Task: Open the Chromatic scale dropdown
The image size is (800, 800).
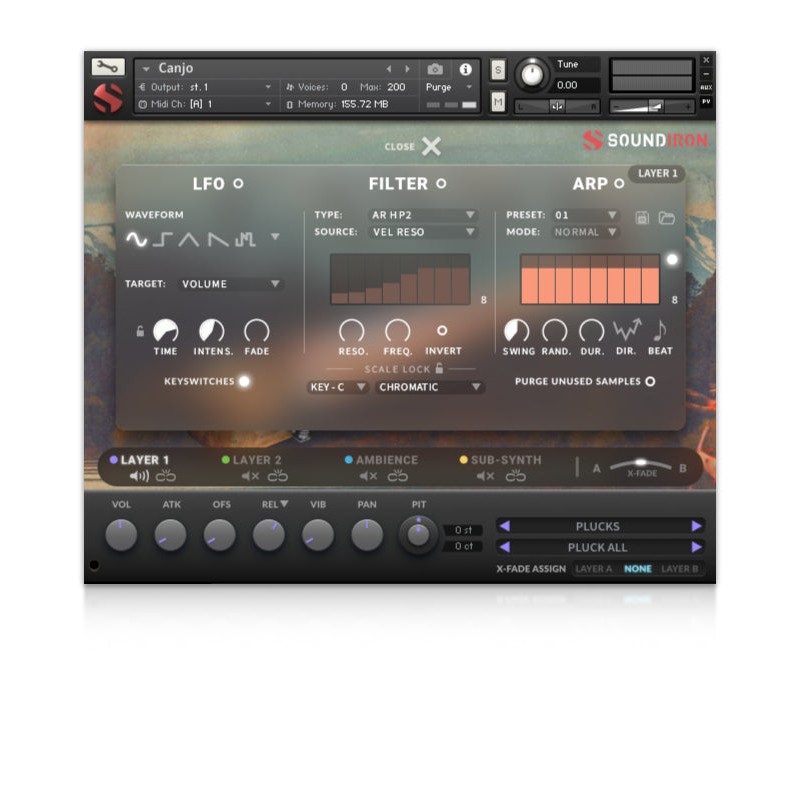Action: (x=430, y=387)
